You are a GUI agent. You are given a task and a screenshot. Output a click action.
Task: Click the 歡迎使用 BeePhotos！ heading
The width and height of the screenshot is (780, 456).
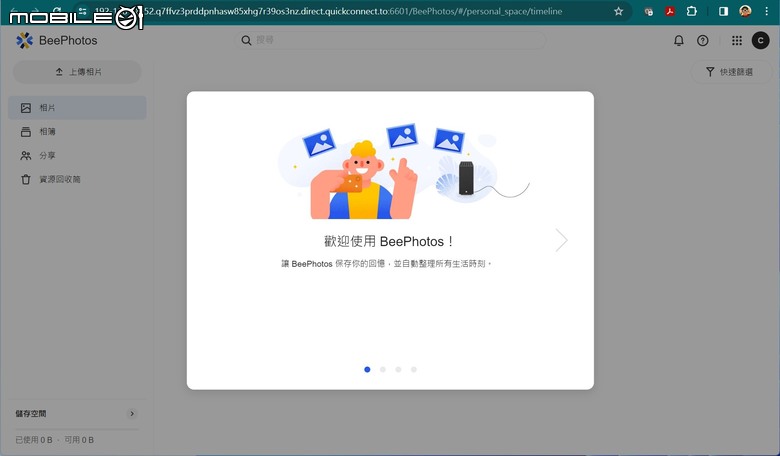point(390,242)
